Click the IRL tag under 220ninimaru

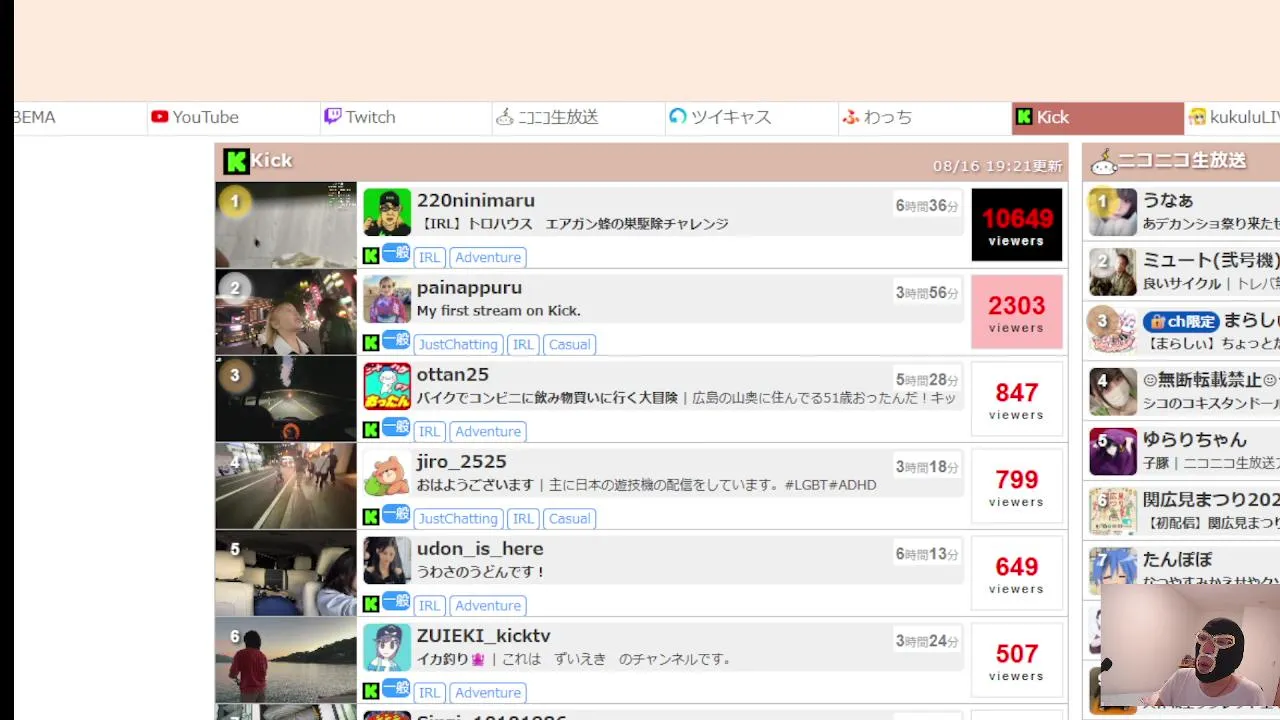pos(430,257)
